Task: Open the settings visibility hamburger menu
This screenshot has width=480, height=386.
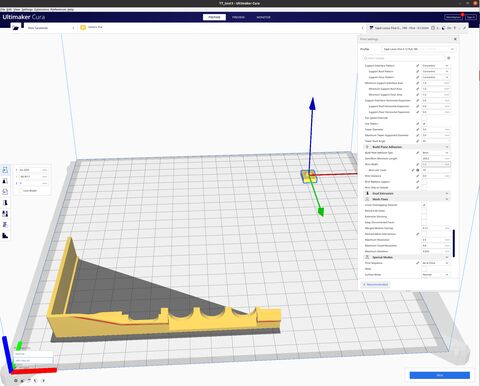Action: pos(449,58)
